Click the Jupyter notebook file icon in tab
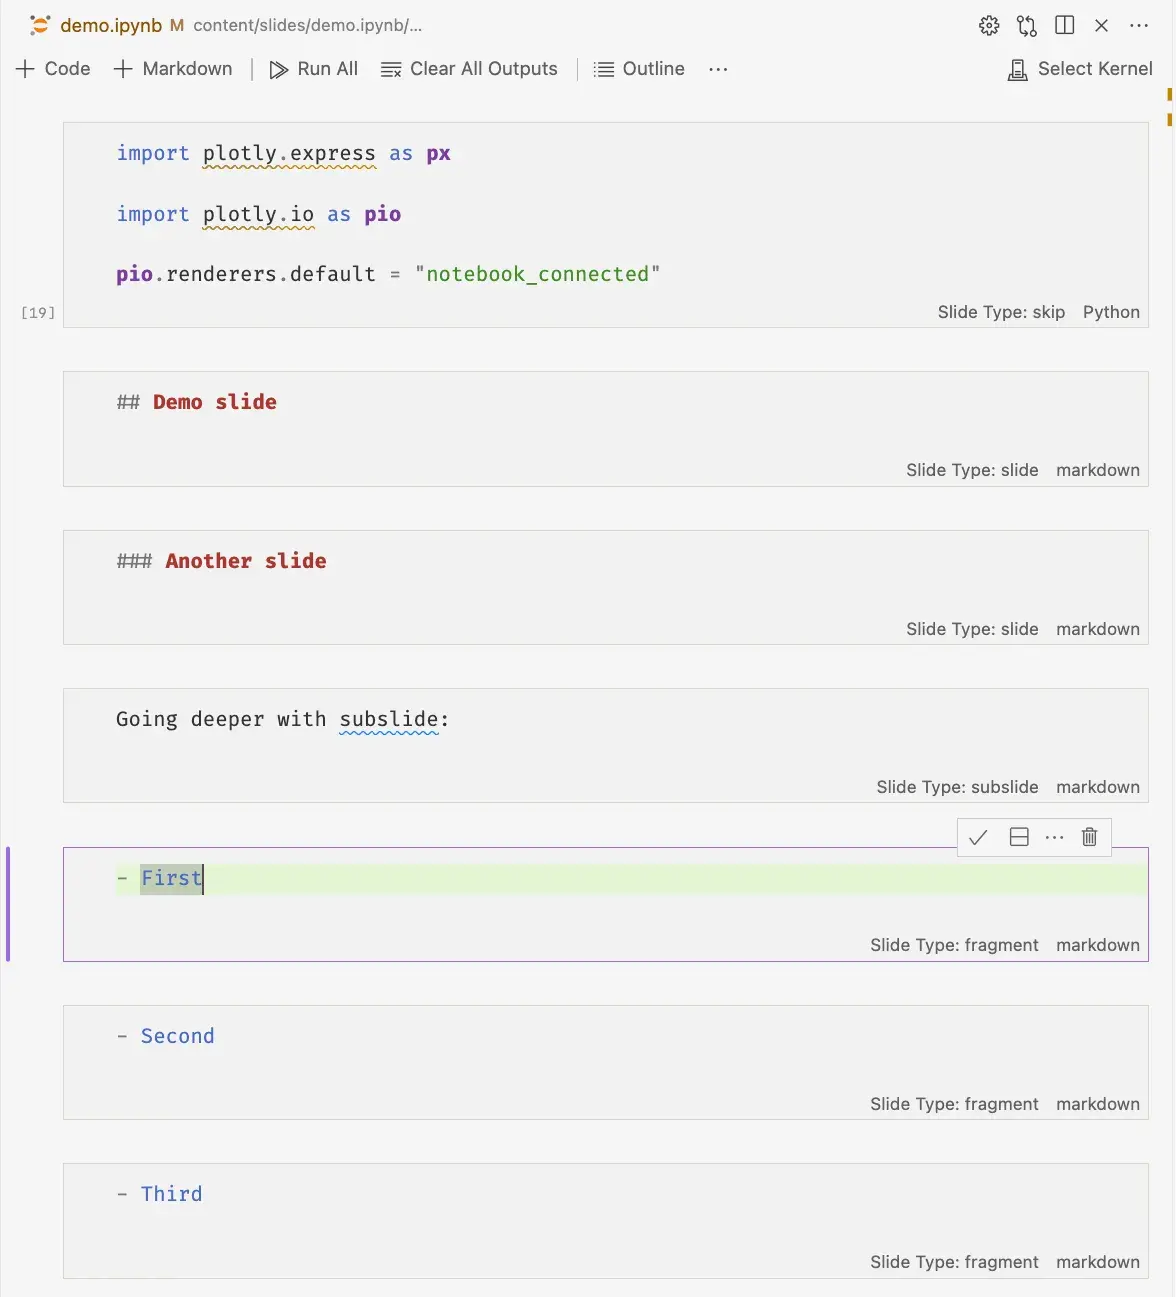The image size is (1176, 1297). pos(40,25)
